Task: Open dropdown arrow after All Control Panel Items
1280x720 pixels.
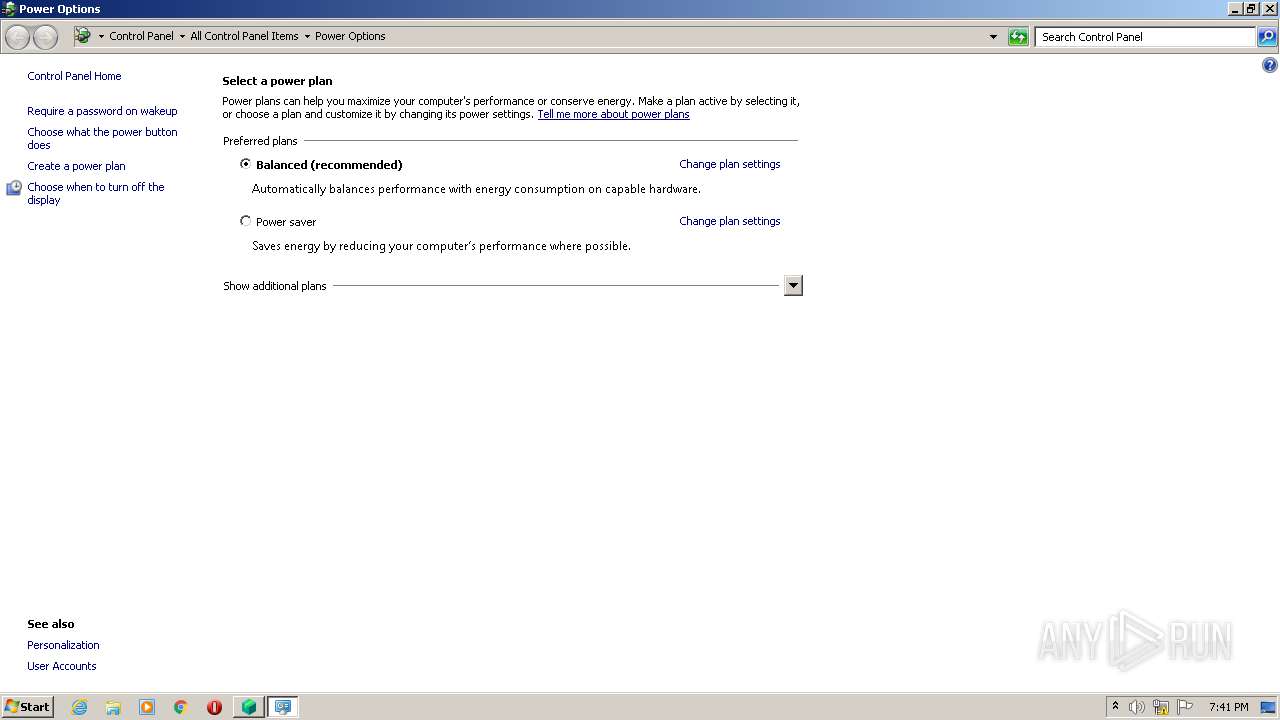Action: tap(307, 37)
